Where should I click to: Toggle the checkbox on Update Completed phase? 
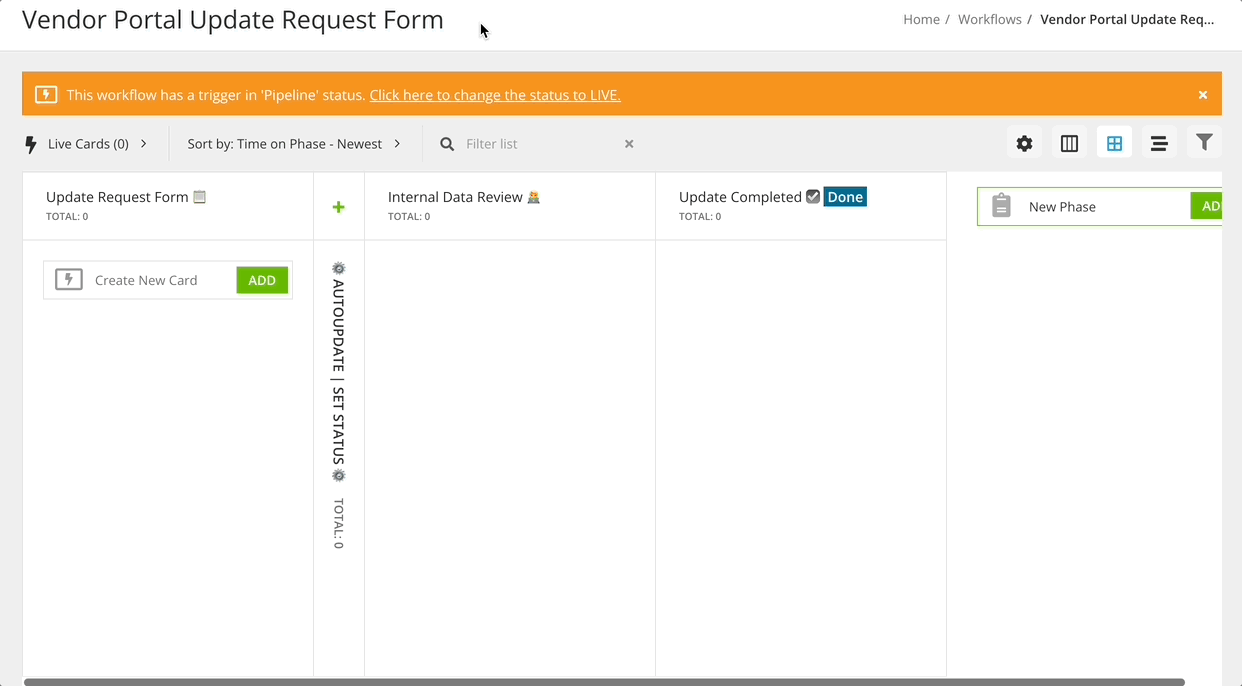813,196
